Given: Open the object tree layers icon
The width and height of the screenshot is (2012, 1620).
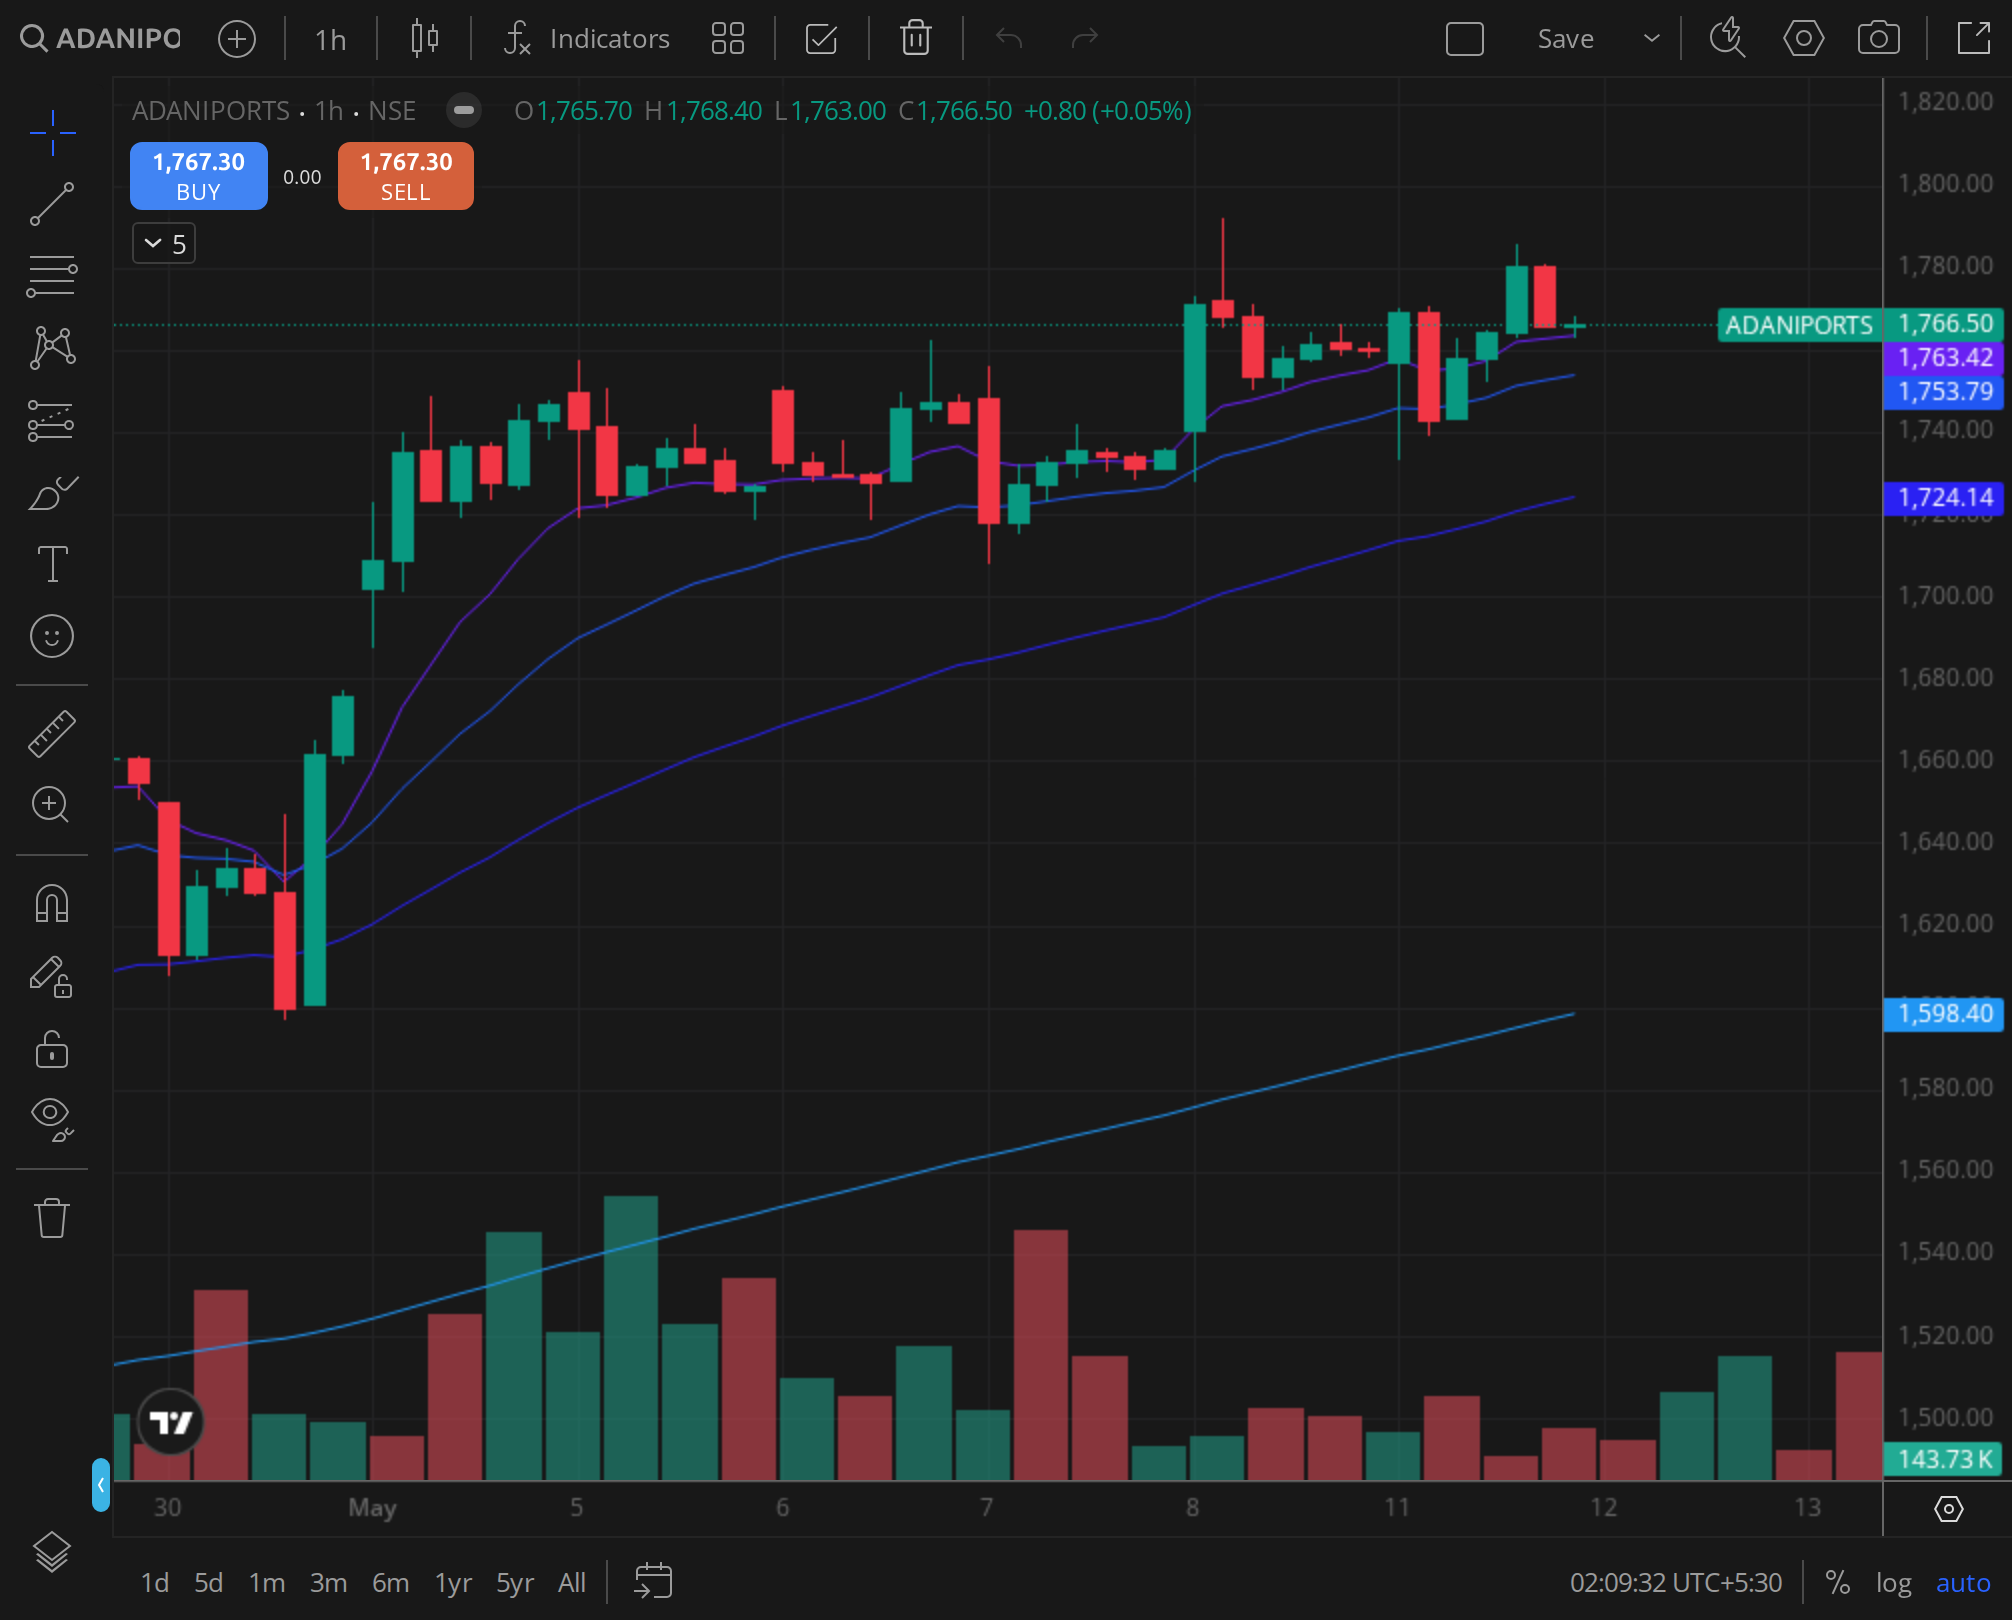Looking at the screenshot, I should (x=52, y=1552).
